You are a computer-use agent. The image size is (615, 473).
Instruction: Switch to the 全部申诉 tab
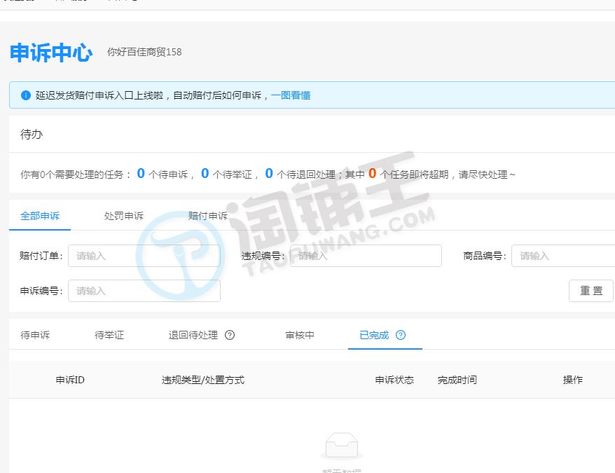tap(40, 216)
